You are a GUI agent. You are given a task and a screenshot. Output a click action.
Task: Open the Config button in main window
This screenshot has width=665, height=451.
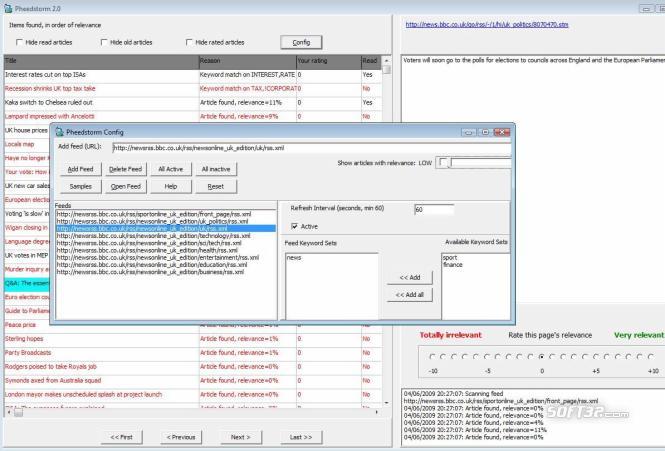pos(301,42)
